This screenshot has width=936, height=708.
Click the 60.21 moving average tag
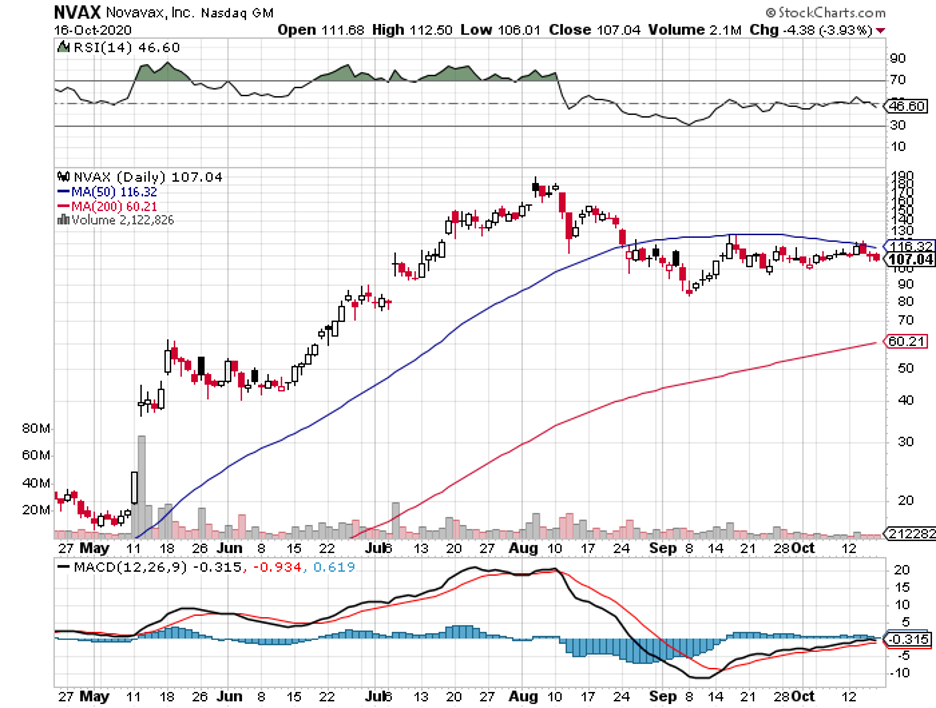click(x=907, y=341)
